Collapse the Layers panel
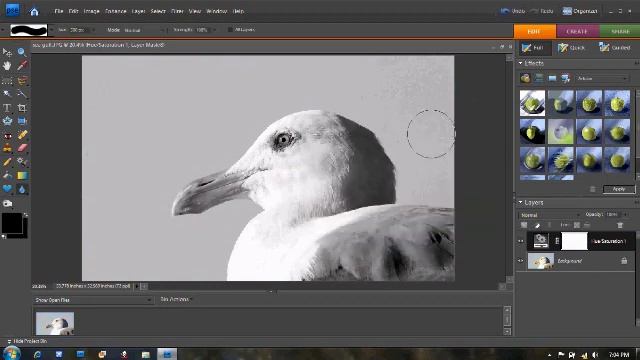 click(x=520, y=202)
